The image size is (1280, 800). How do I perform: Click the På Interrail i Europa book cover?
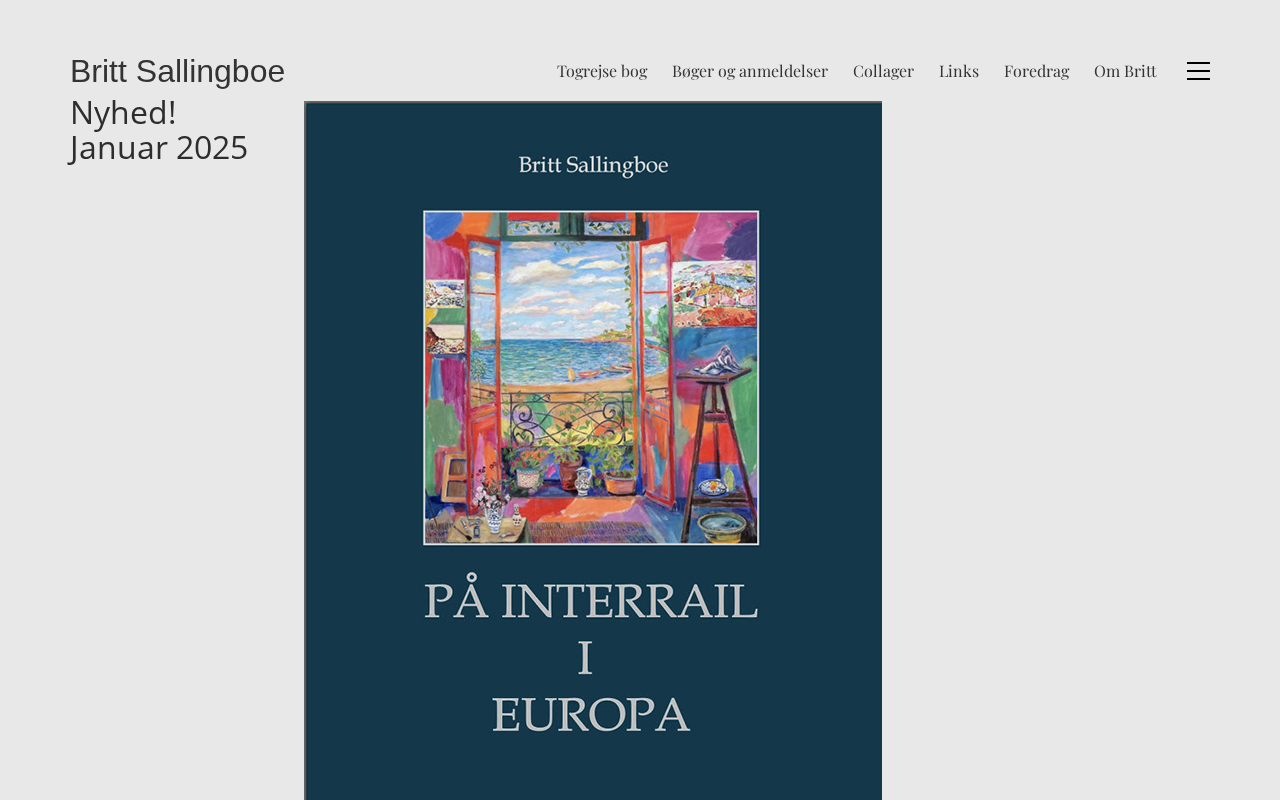point(593,451)
